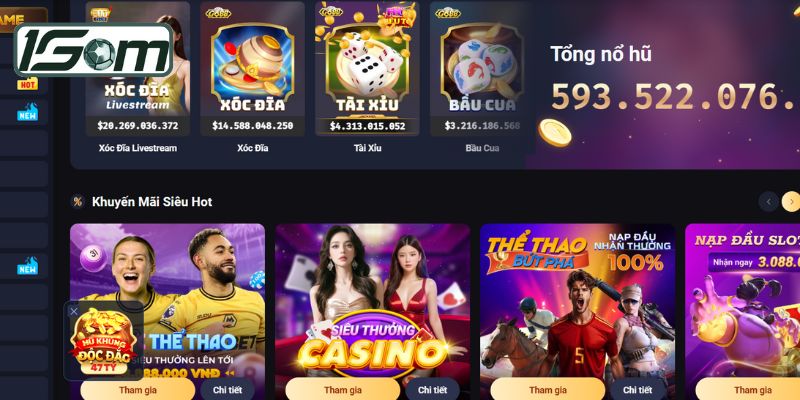Launch the Tài Xỉu dice game
This screenshot has width=800, height=400.
pyautogui.click(x=367, y=69)
